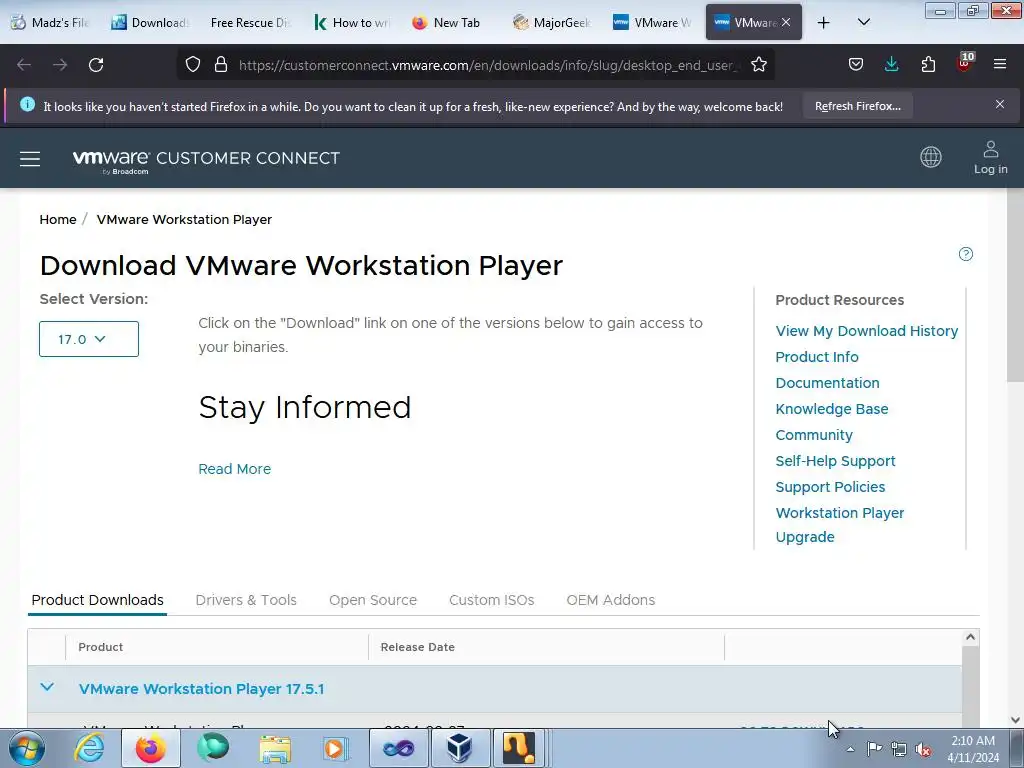
Task: Open the Workstation Player Upgrade link
Action: tap(839, 525)
